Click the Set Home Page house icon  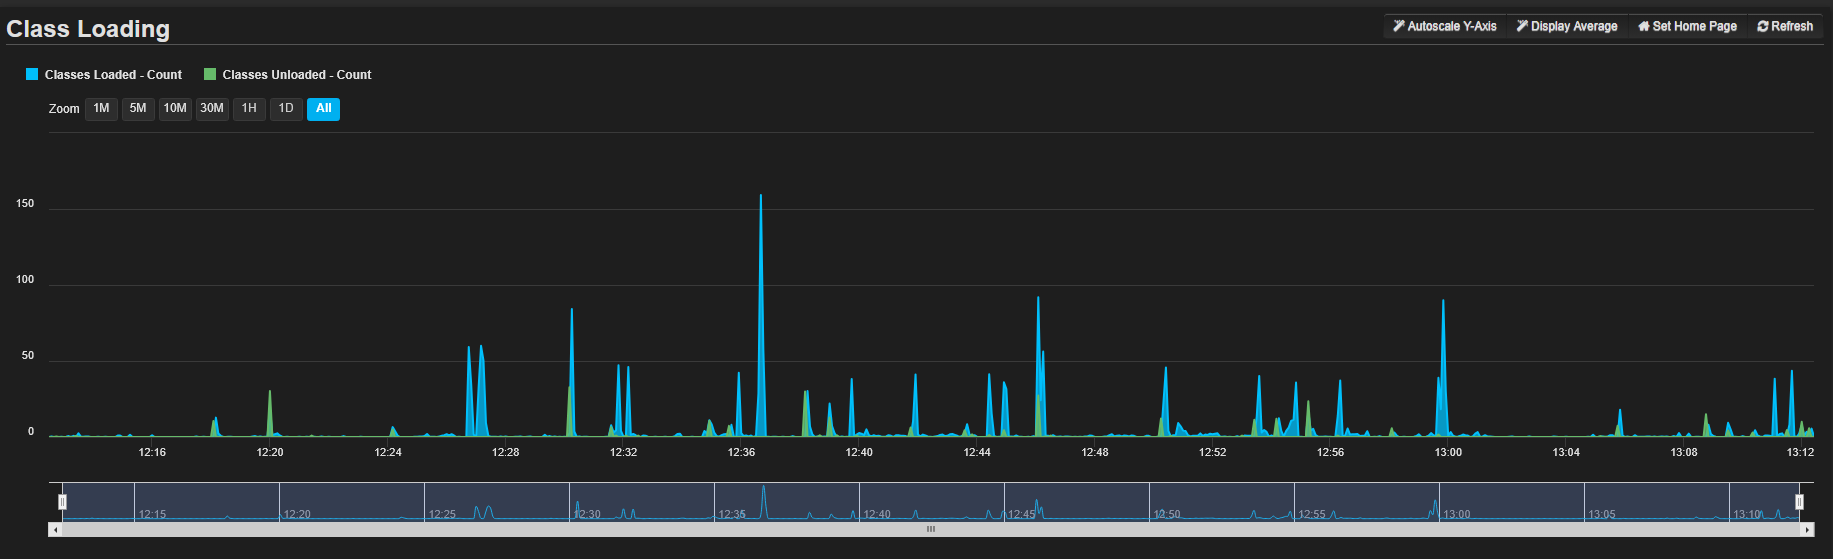(x=1643, y=26)
